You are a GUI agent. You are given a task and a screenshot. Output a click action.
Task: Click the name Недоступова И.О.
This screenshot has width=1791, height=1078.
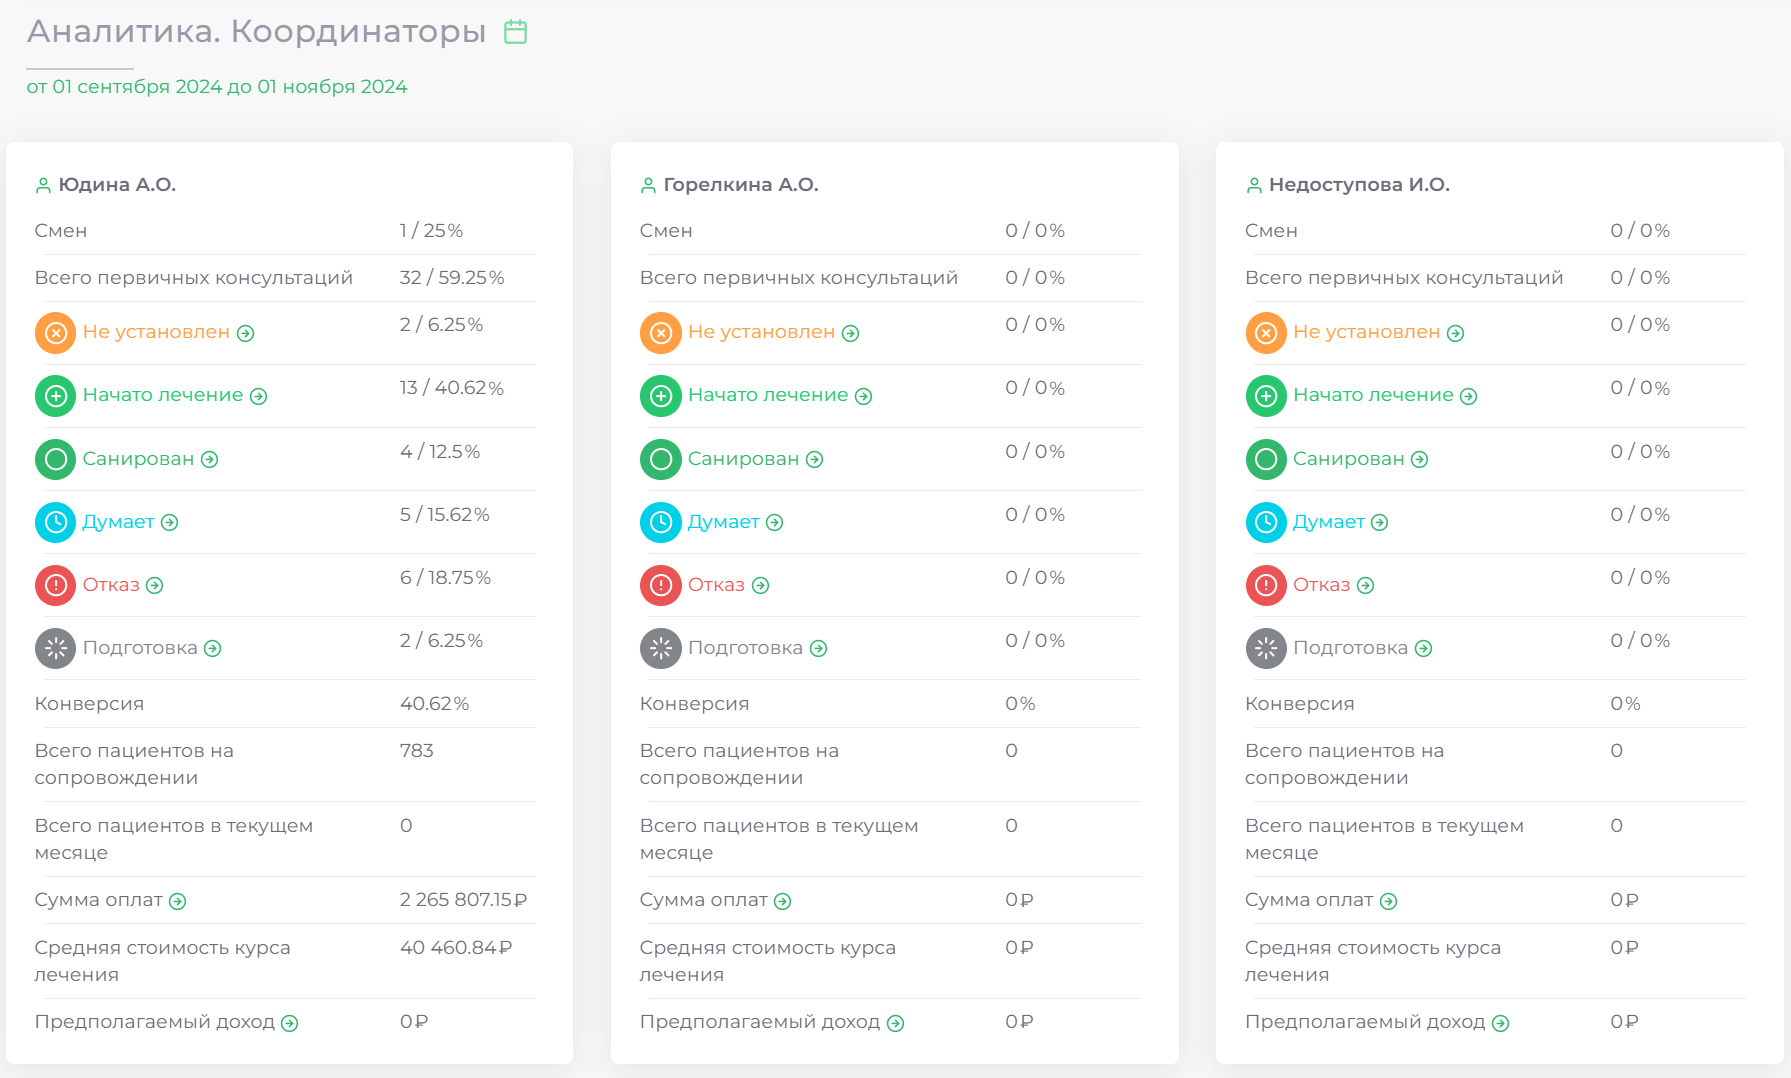pos(1359,185)
